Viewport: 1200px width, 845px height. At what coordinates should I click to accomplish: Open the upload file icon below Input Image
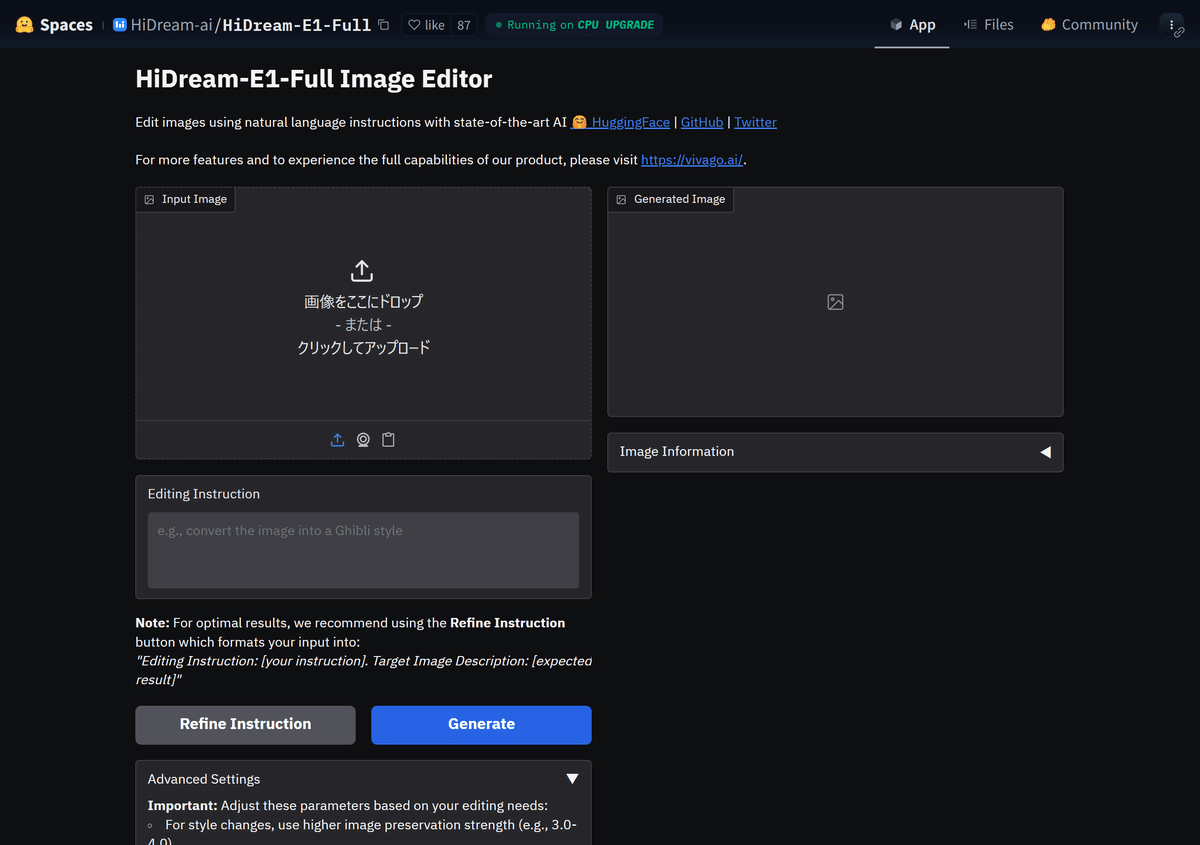click(337, 439)
